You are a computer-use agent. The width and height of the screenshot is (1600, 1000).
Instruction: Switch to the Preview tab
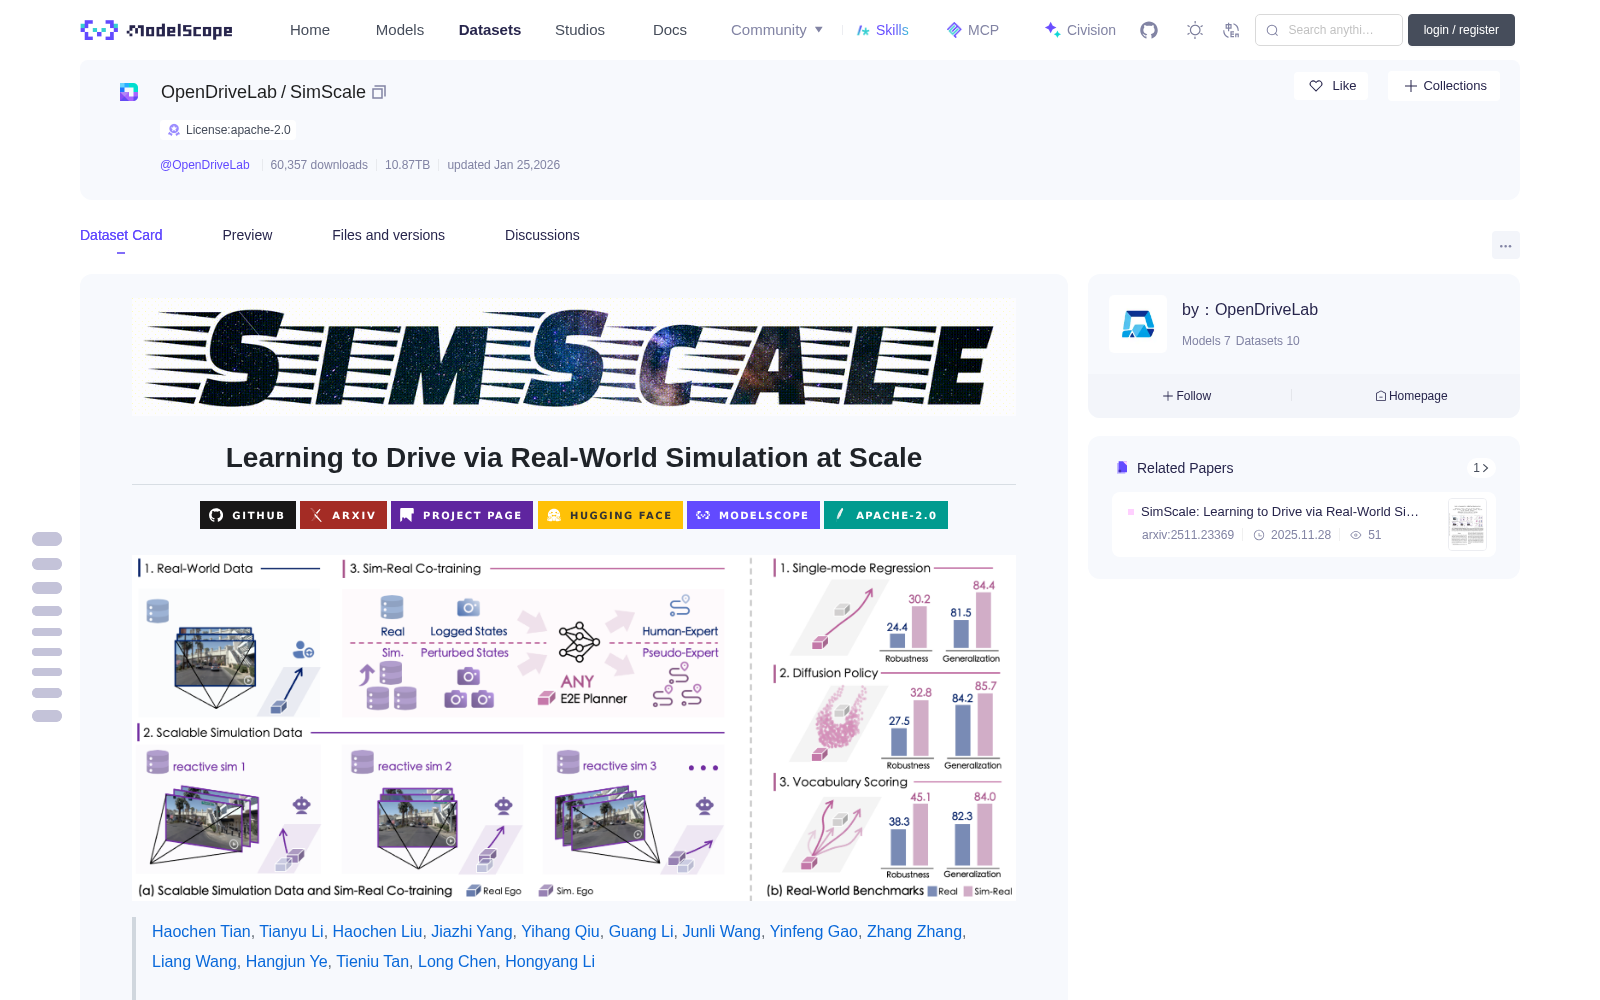pyautogui.click(x=247, y=235)
